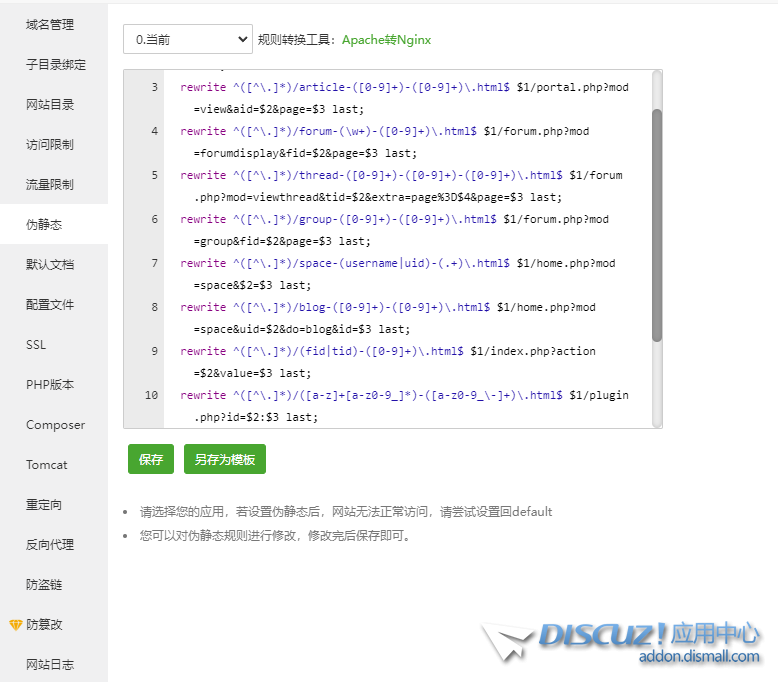Click the group rewrite rule on line 6
The width and height of the screenshot is (778, 682).
394,230
